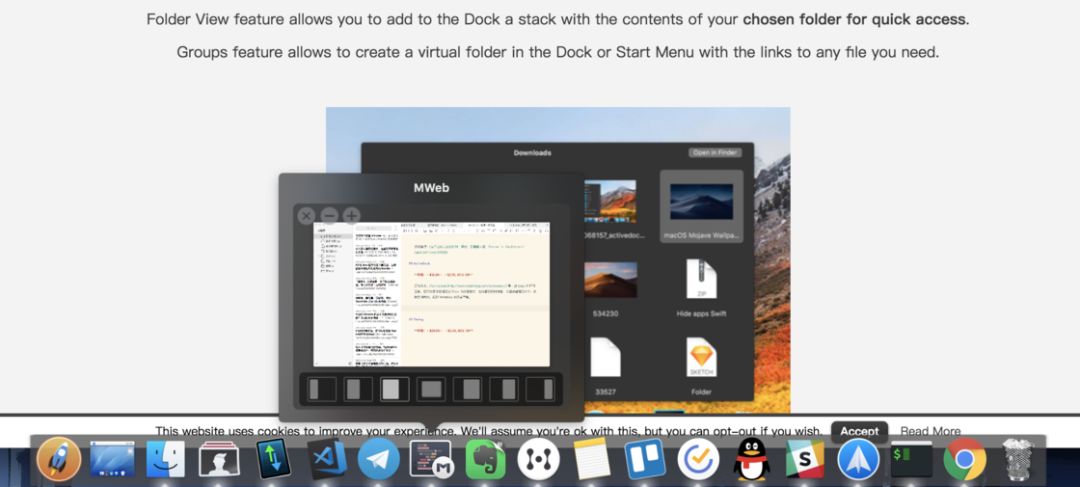Click plus button on MWeb preview
The image size is (1080, 487).
point(351,216)
